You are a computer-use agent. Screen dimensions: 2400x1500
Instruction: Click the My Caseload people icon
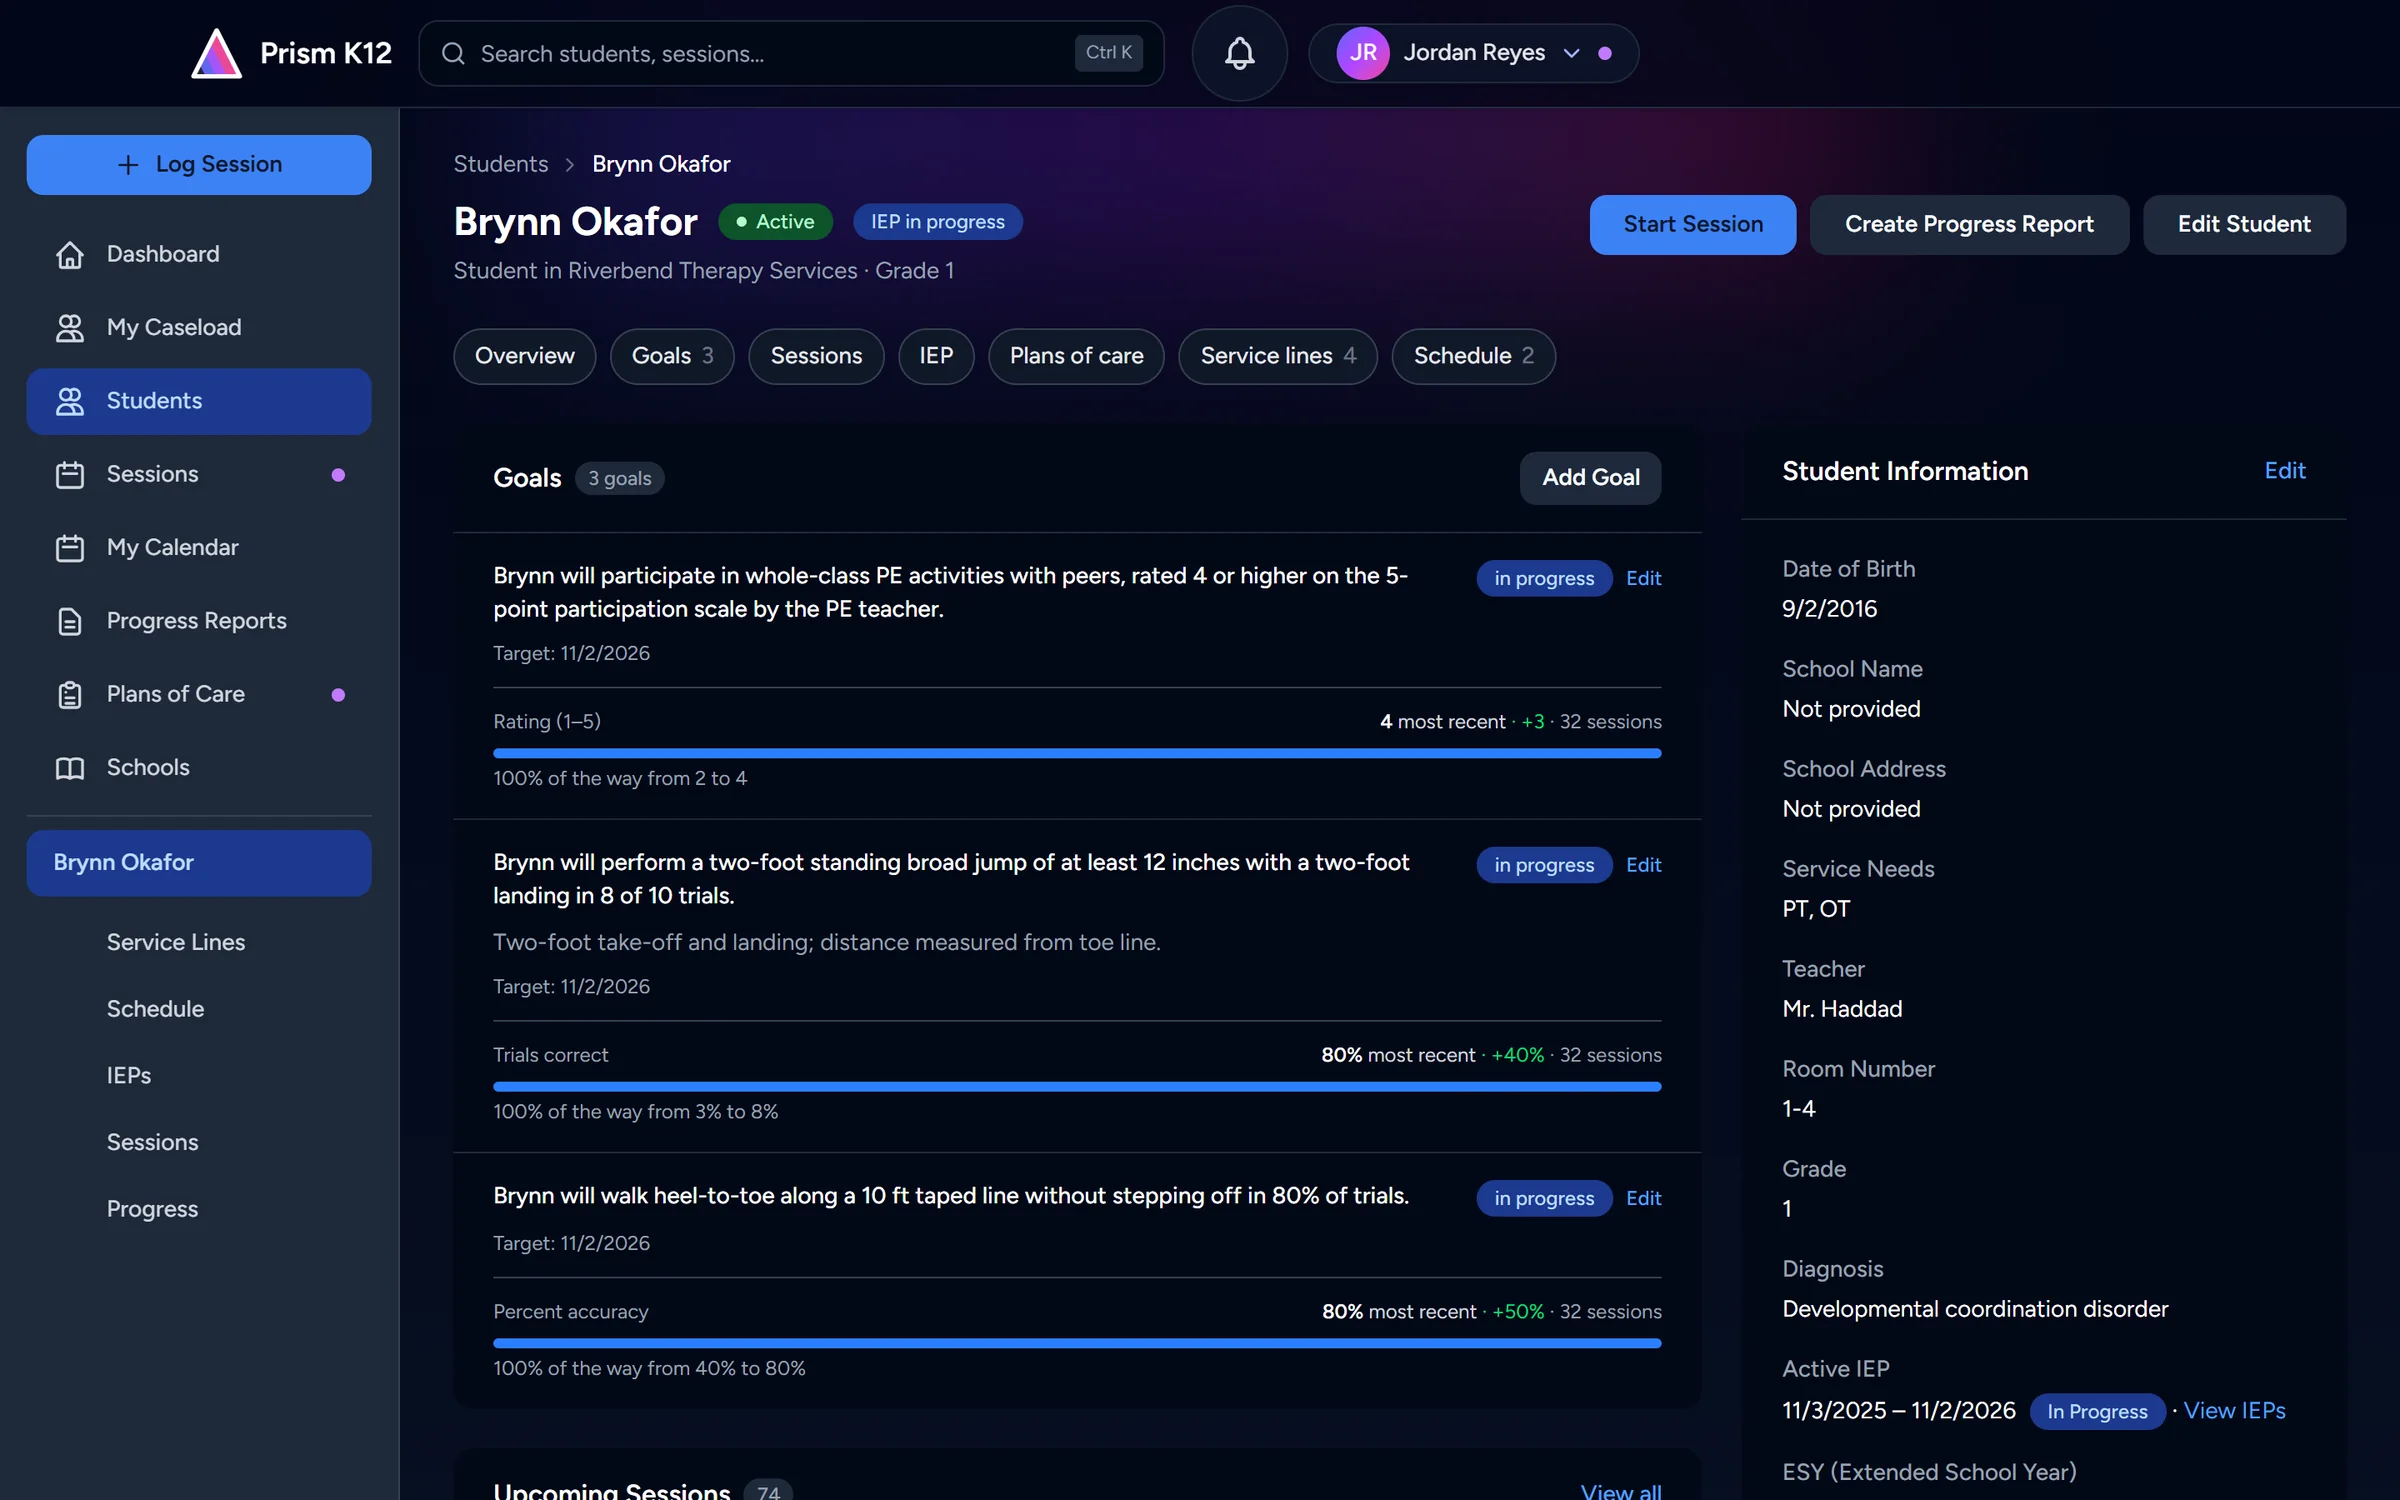coord(69,328)
